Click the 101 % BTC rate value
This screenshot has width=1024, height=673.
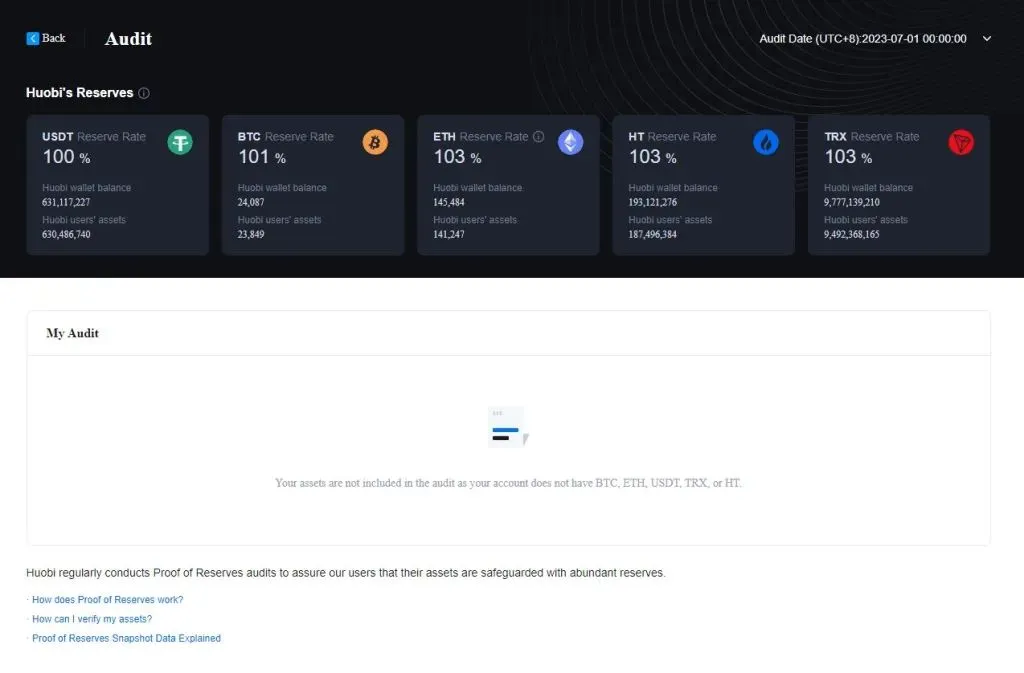coord(262,157)
